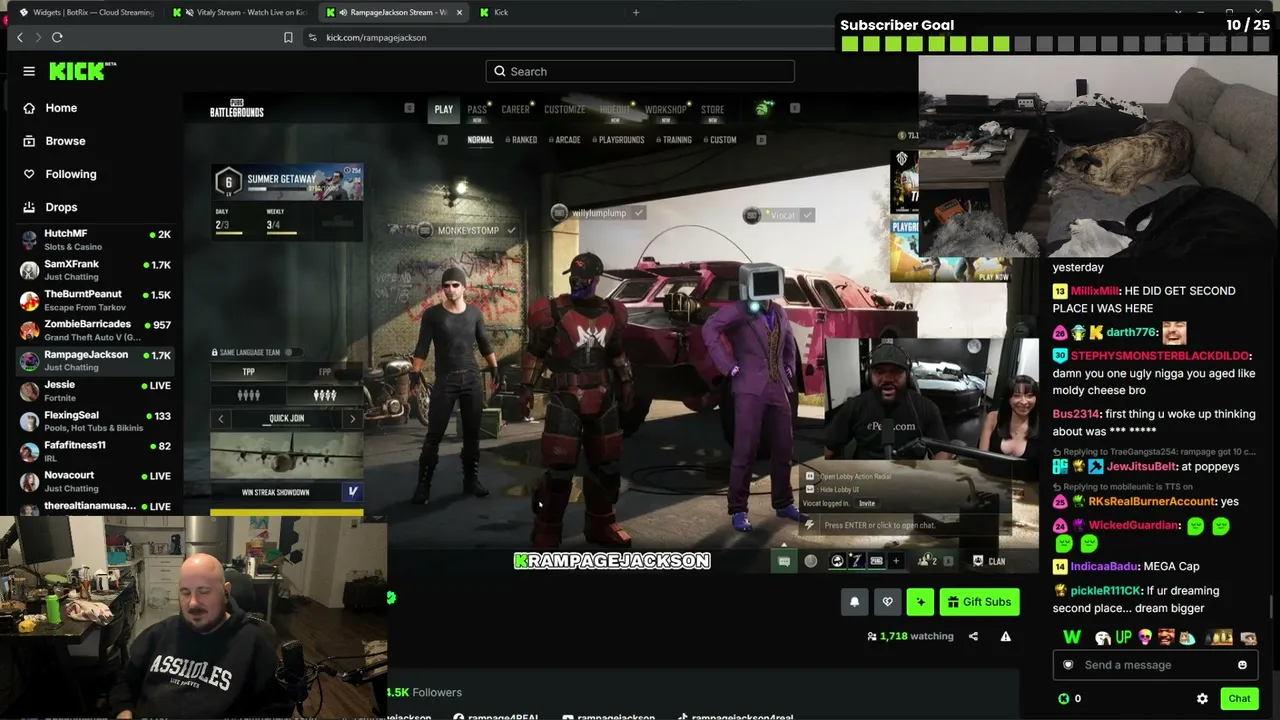Click WickedGuardian username in chat

tap(1131, 525)
